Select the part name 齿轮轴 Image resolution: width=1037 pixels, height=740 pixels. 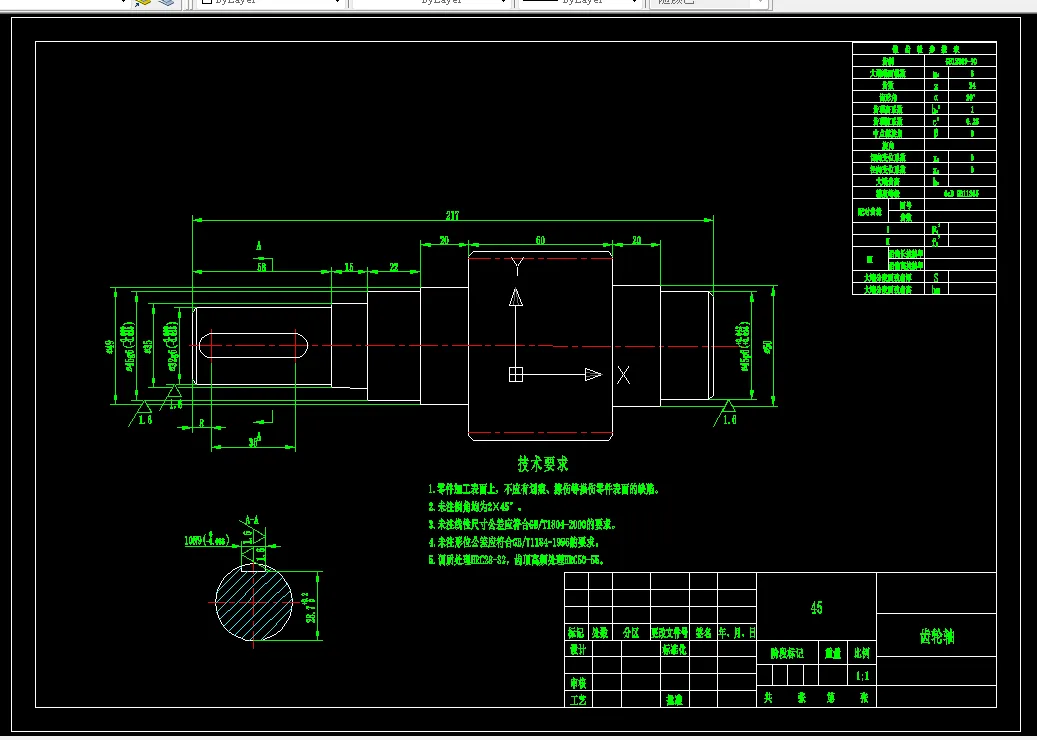click(x=937, y=636)
